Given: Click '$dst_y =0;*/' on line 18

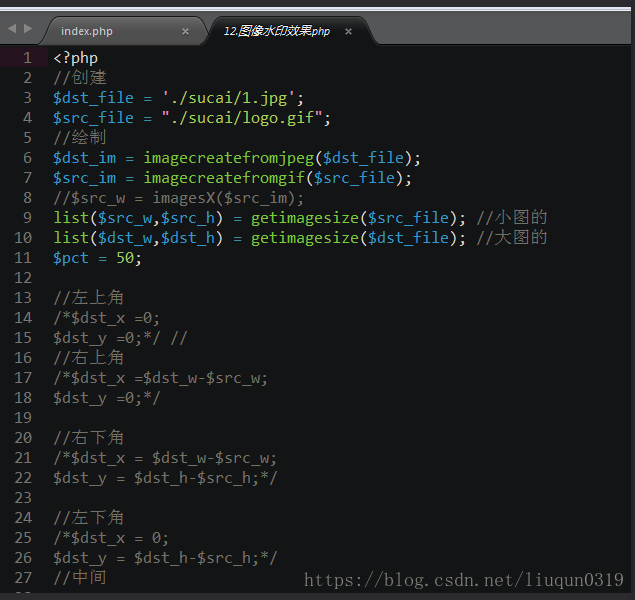Looking at the screenshot, I should [x=107, y=398].
